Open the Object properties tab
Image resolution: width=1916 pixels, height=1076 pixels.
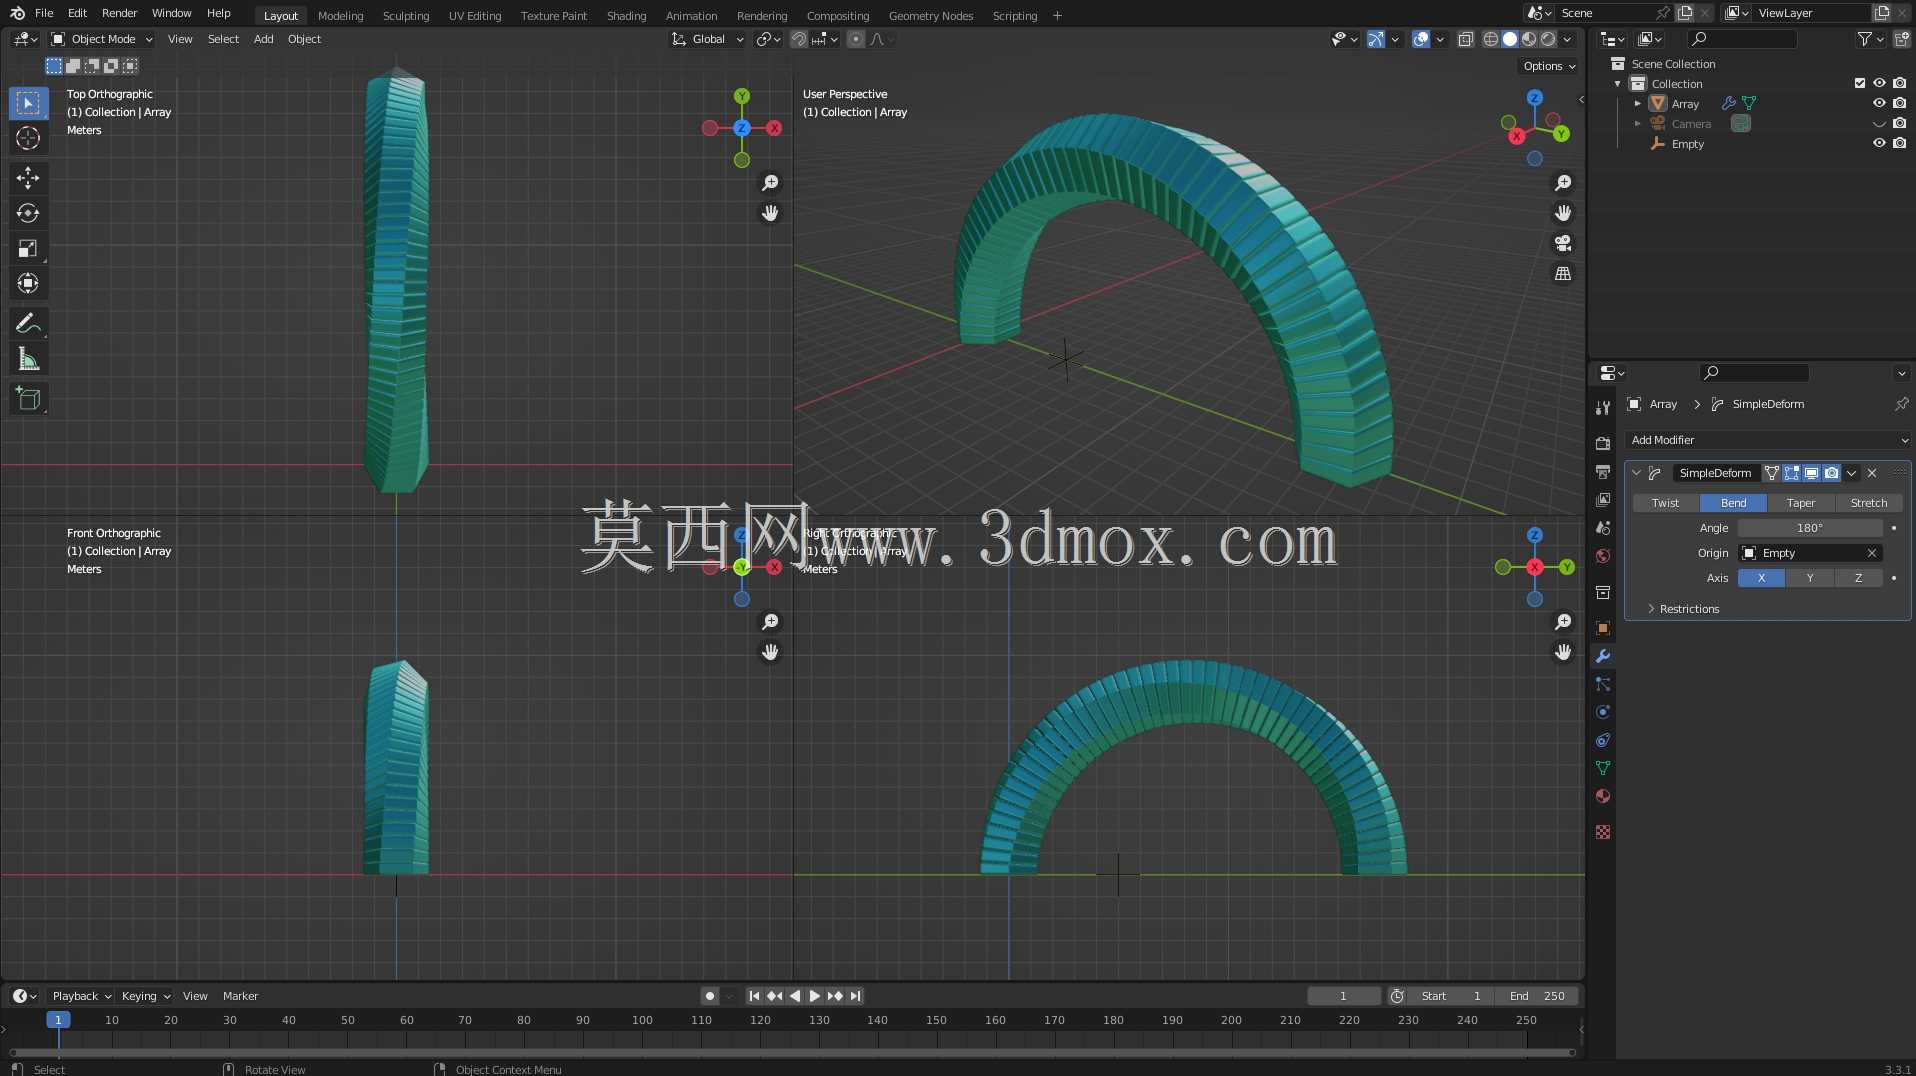(x=1603, y=628)
